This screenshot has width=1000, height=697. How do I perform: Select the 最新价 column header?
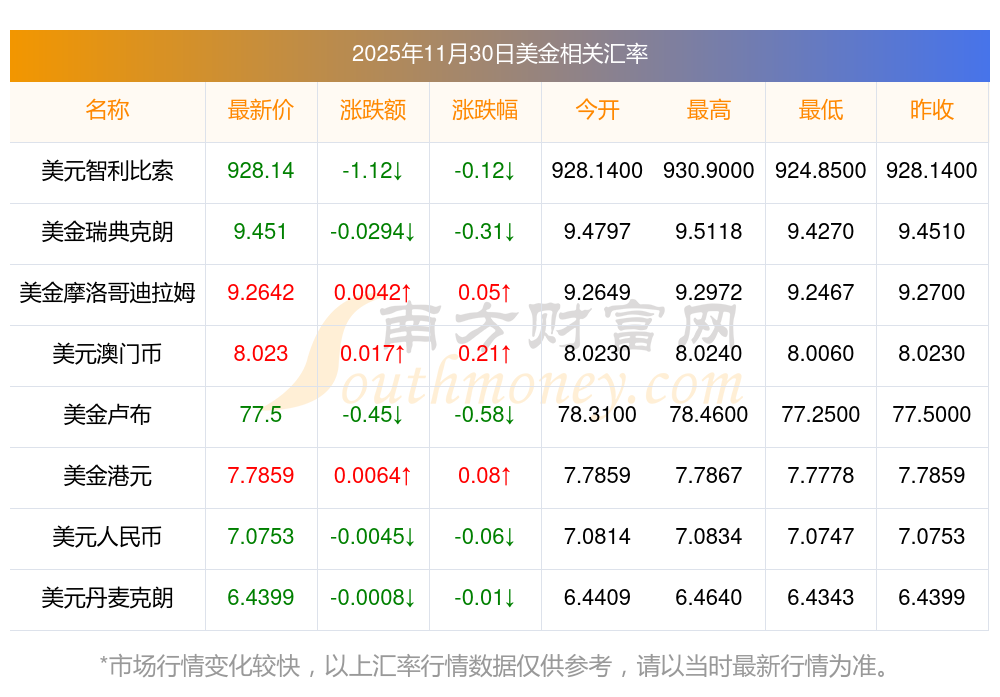coord(261,110)
